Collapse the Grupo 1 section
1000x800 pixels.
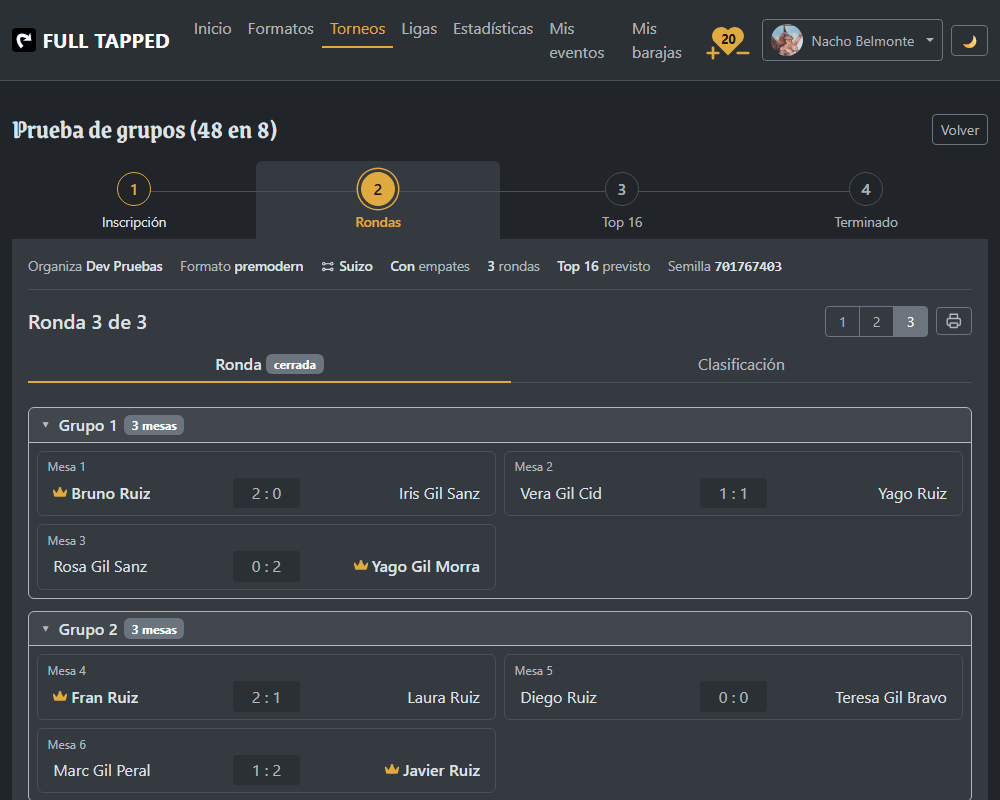pos(45,425)
